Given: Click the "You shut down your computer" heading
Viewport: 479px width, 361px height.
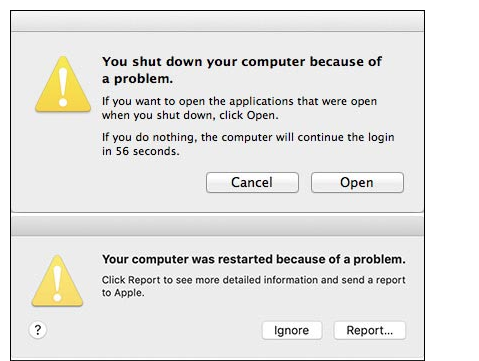Looking at the screenshot, I should click(242, 70).
